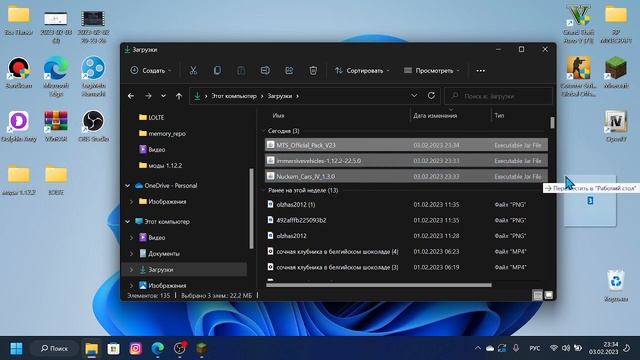Click Загрузки in address breadcrumb
This screenshot has width=640, height=360.
click(x=280, y=96)
